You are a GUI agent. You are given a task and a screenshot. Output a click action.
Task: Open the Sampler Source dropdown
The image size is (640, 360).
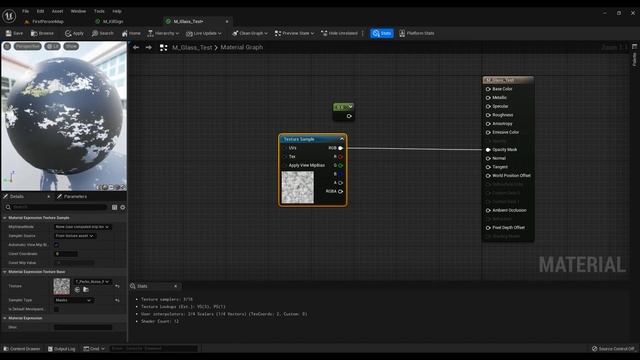75,236
